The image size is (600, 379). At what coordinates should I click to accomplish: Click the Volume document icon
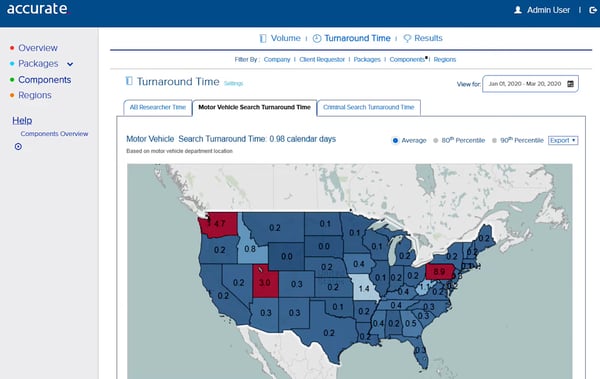(263, 38)
